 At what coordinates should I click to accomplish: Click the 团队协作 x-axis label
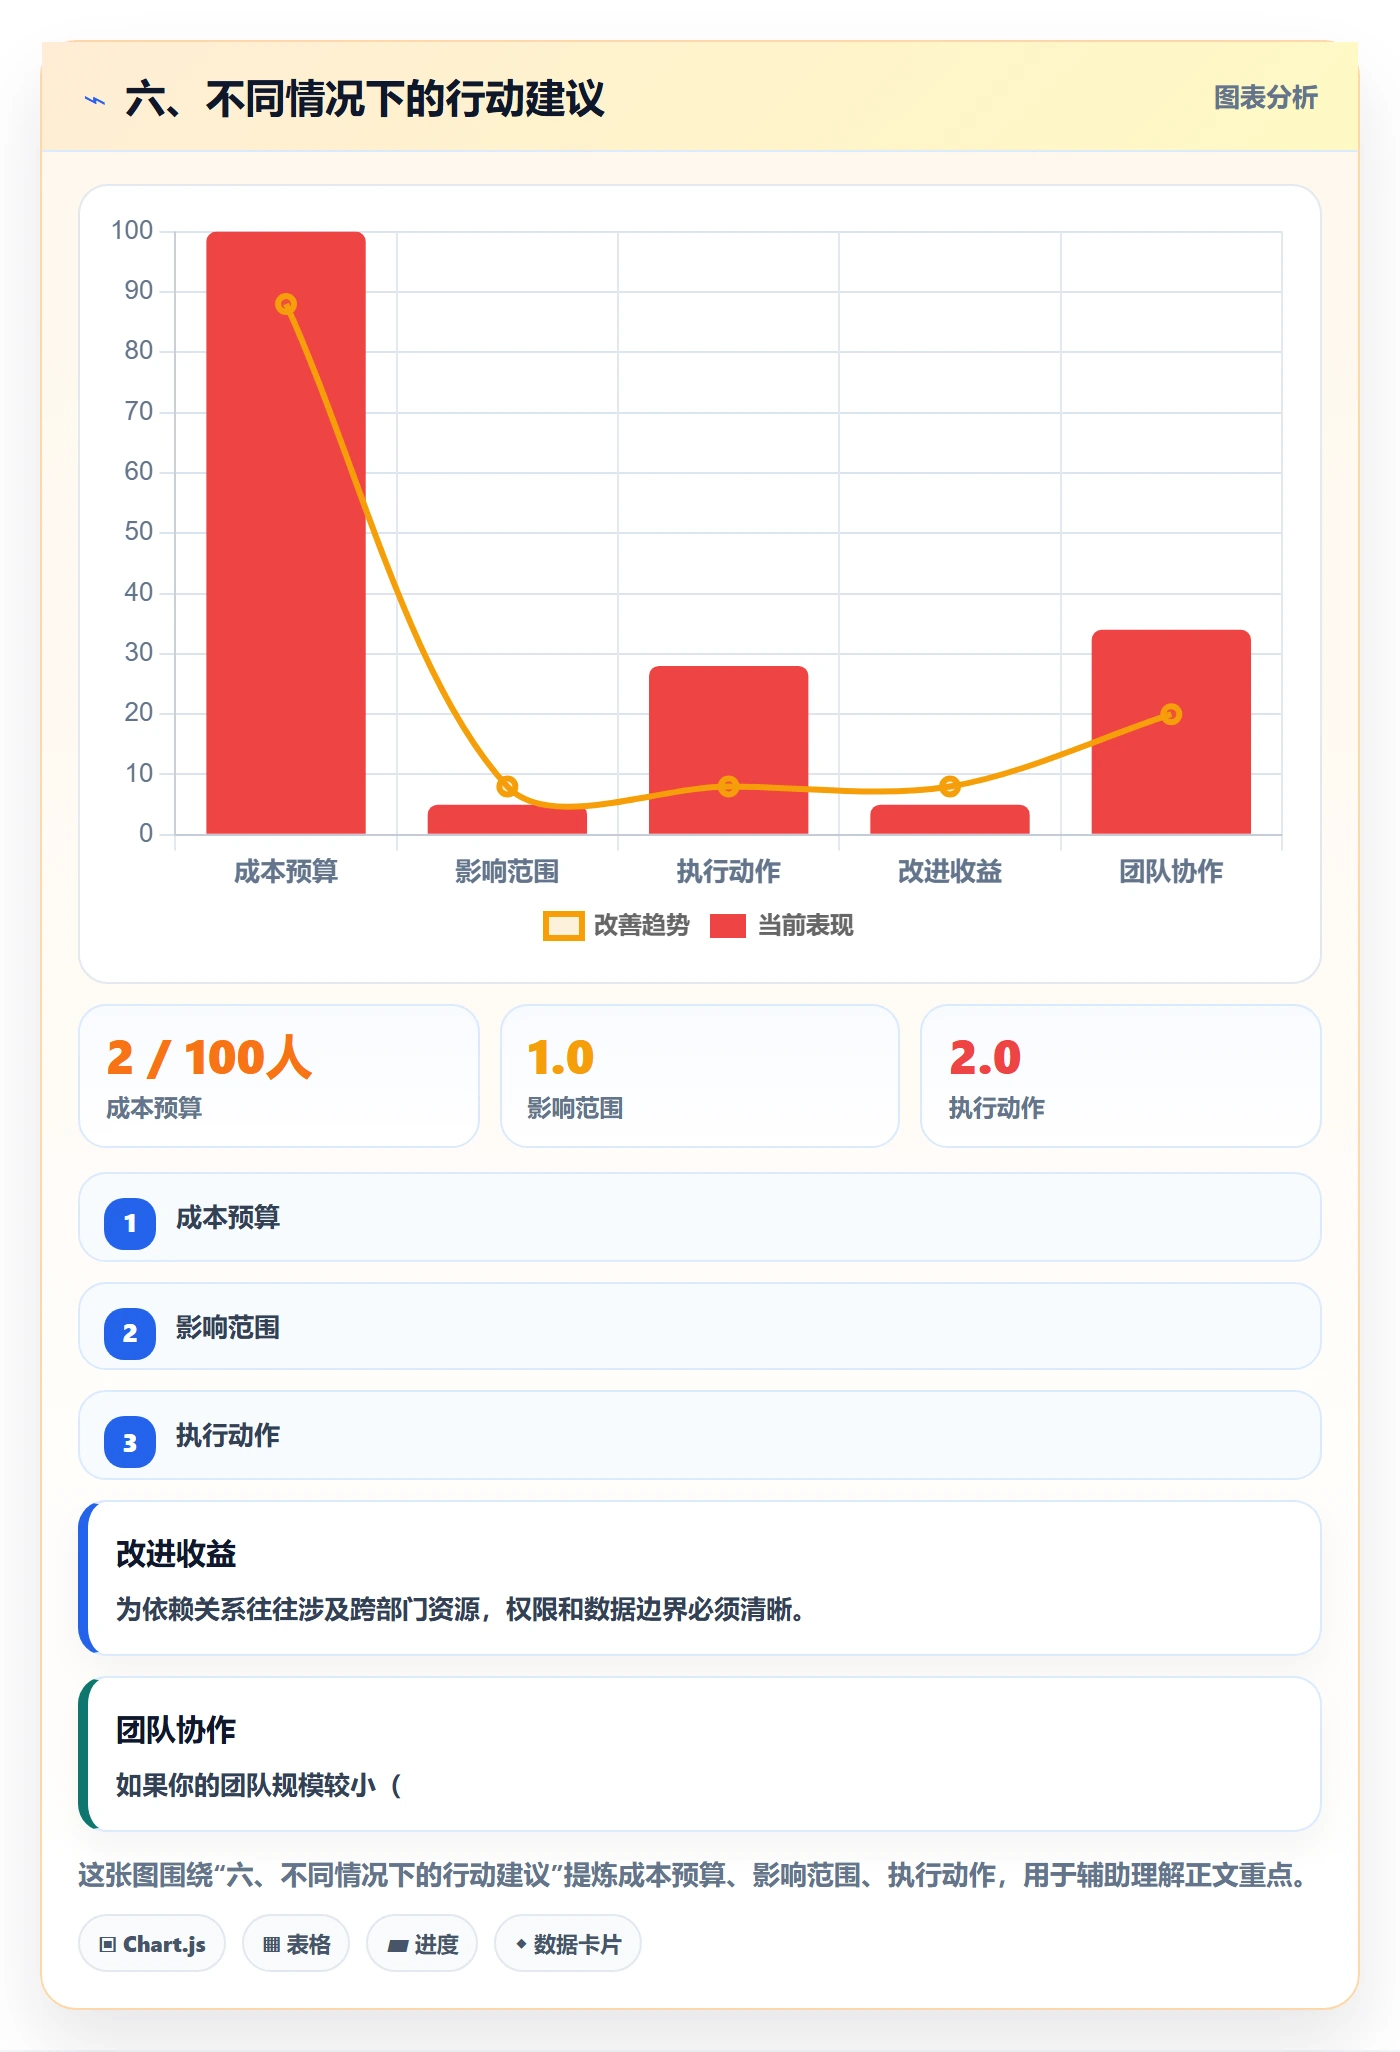click(1171, 872)
